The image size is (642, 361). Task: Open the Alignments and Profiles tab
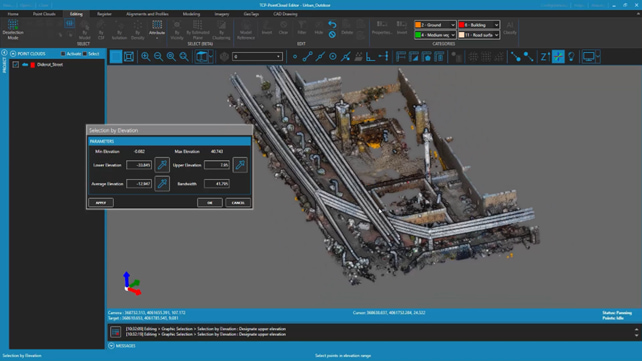click(147, 14)
